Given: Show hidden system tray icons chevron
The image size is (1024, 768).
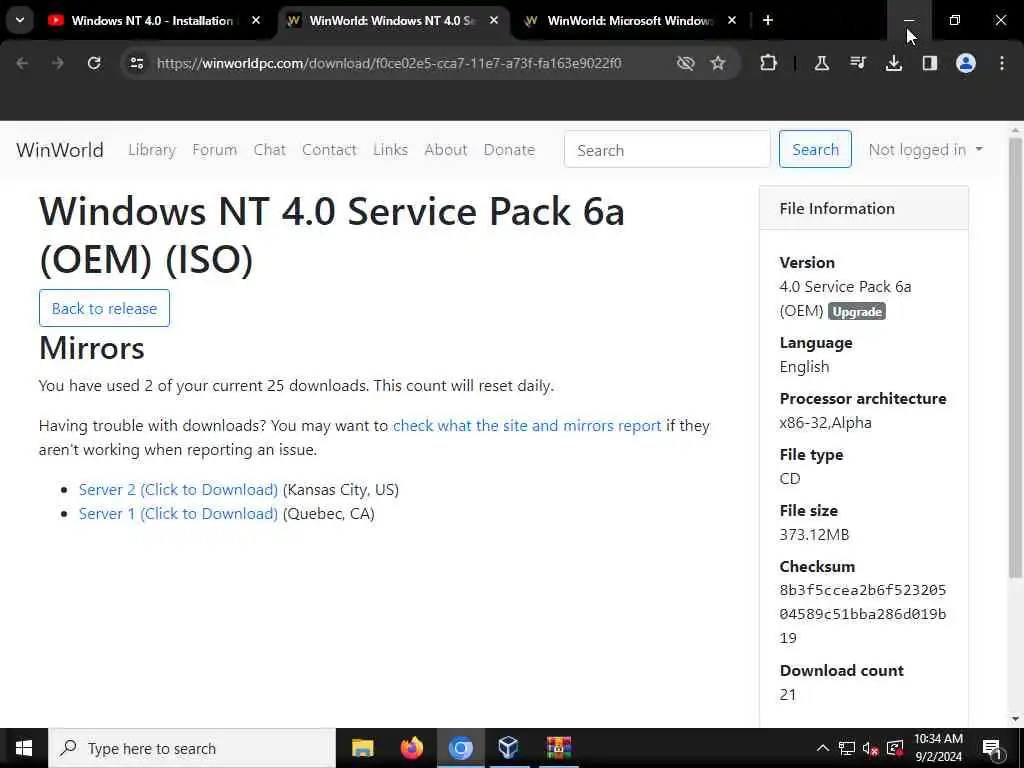Looking at the screenshot, I should (x=823, y=748).
